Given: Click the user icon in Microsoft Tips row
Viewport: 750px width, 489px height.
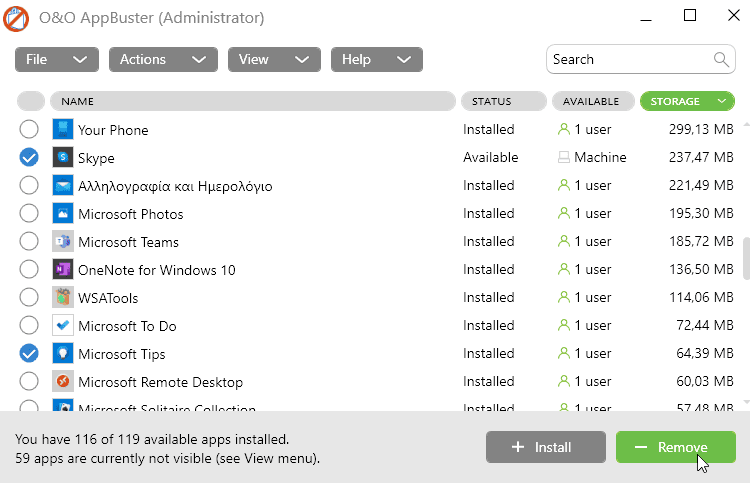Looking at the screenshot, I should coord(564,353).
